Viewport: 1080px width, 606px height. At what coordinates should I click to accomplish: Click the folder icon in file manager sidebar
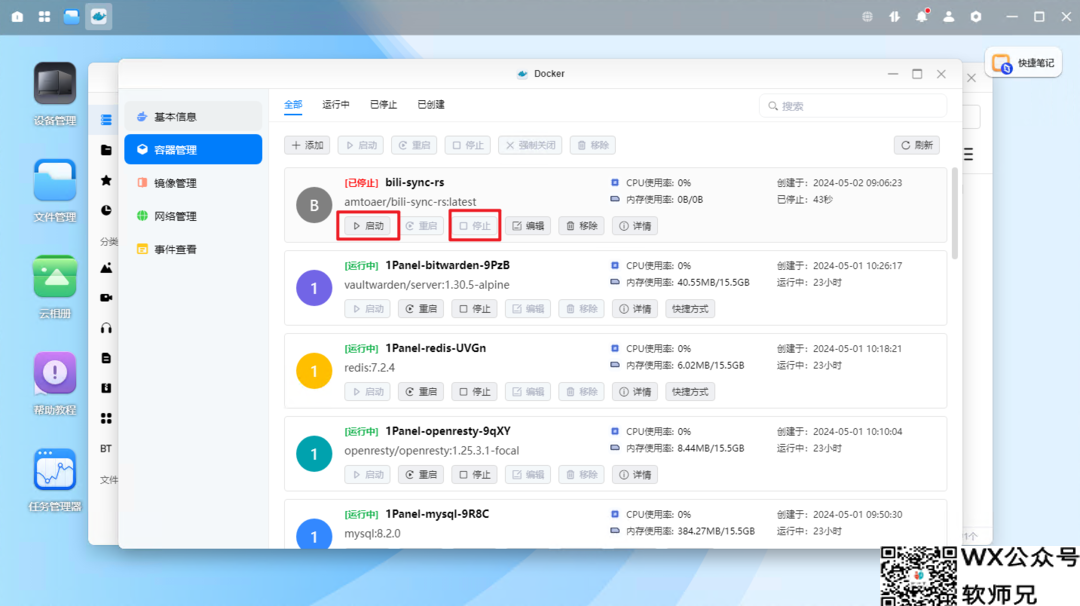(x=106, y=149)
